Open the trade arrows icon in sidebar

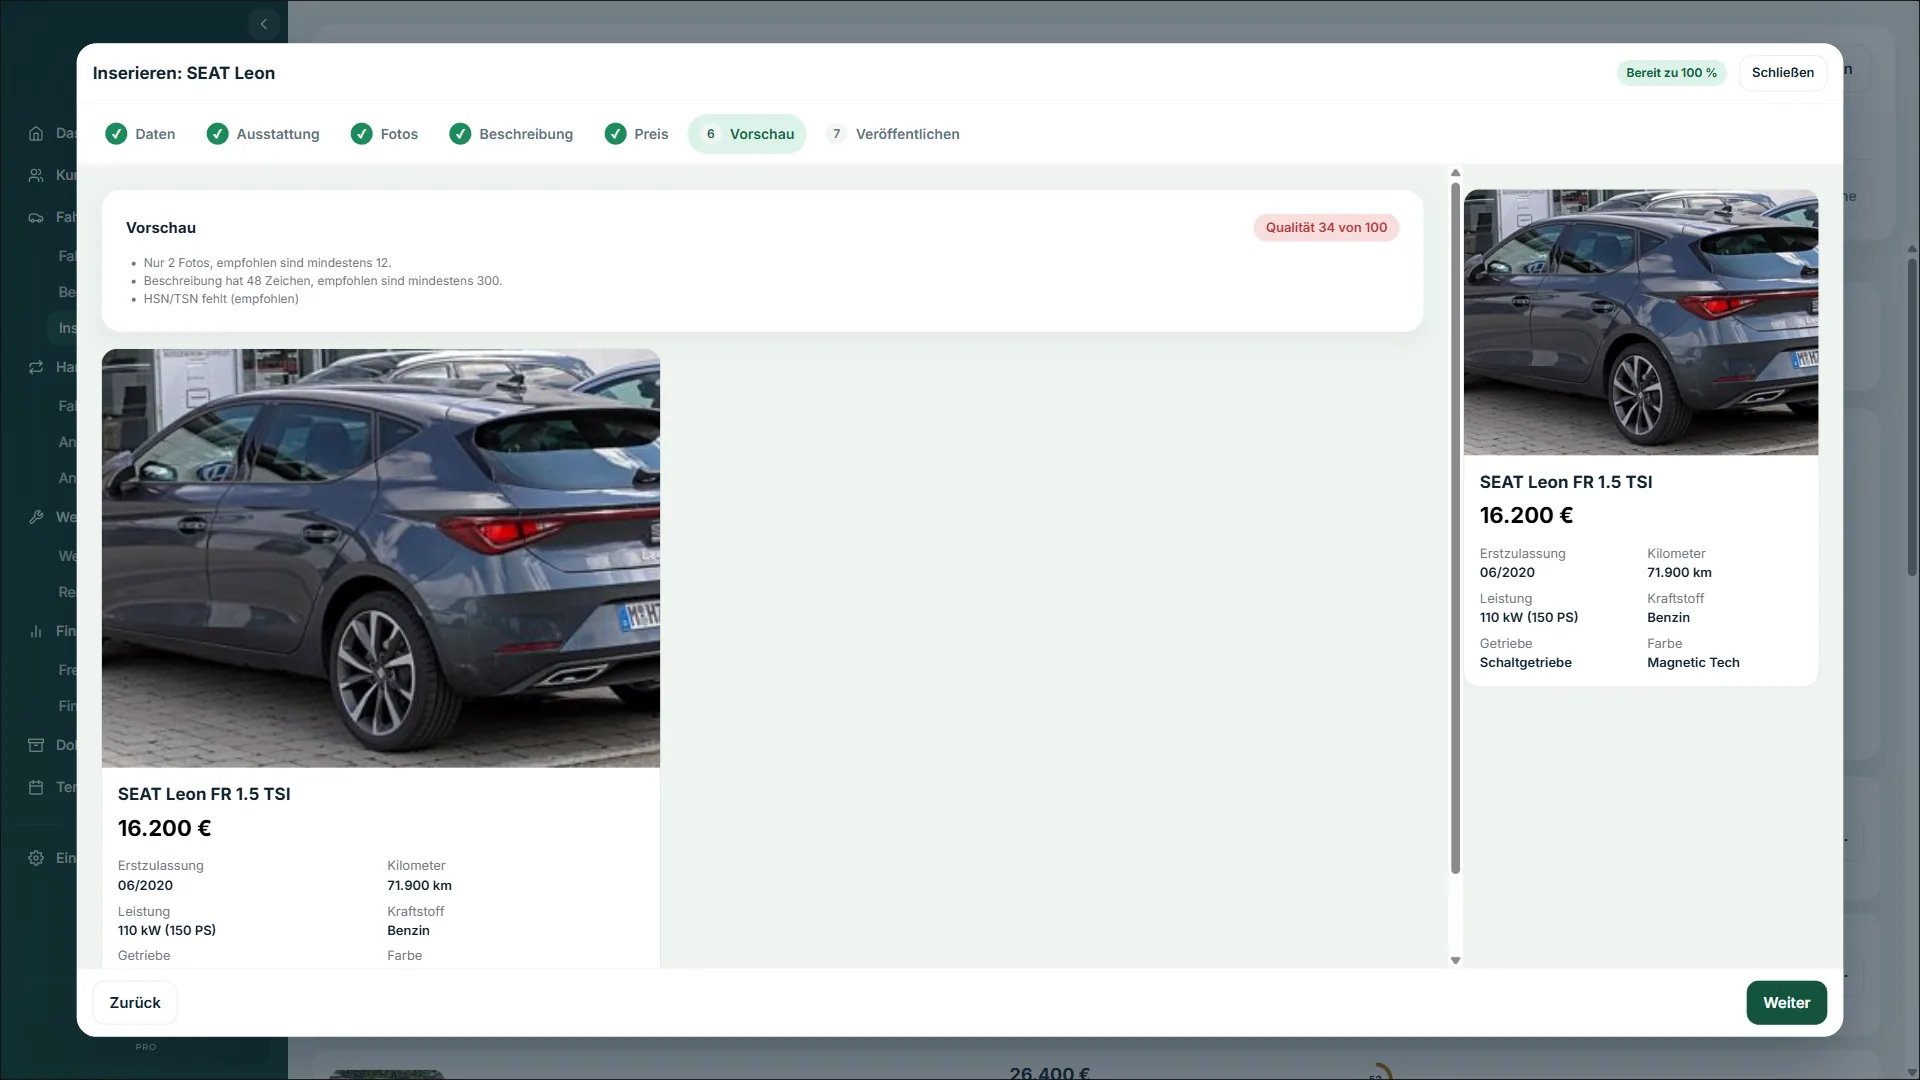(36, 367)
